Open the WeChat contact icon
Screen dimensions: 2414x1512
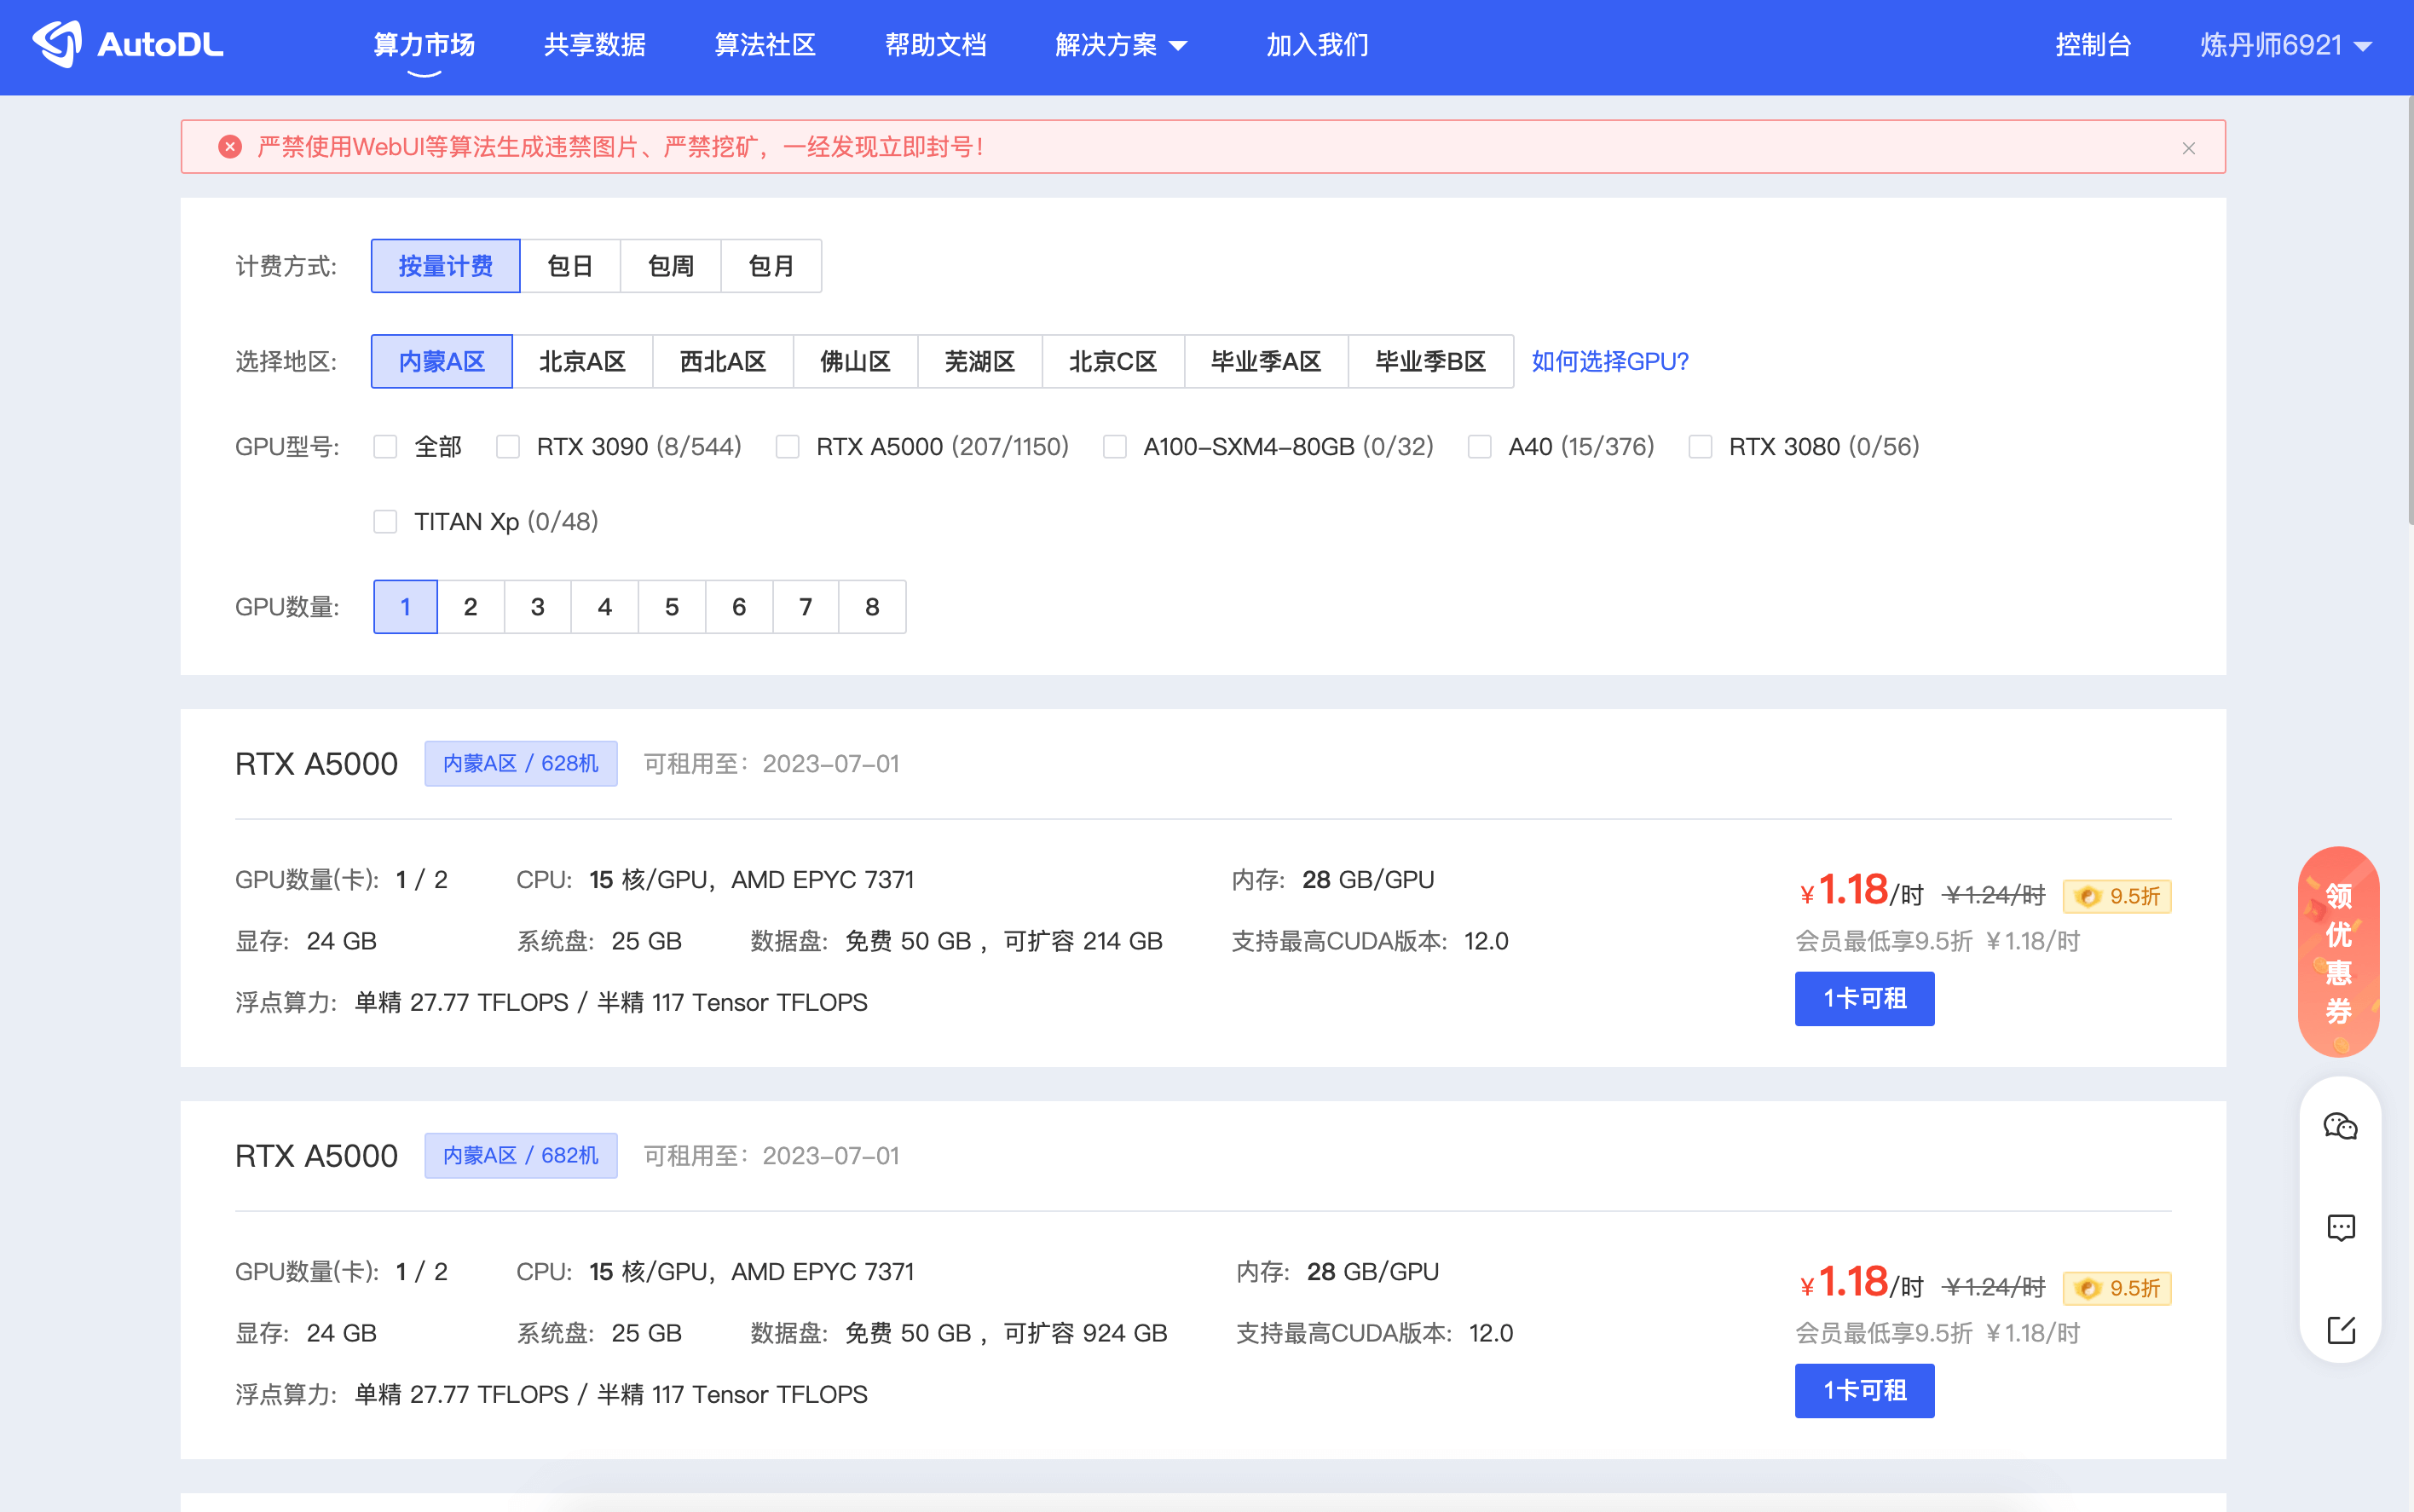click(2340, 1127)
